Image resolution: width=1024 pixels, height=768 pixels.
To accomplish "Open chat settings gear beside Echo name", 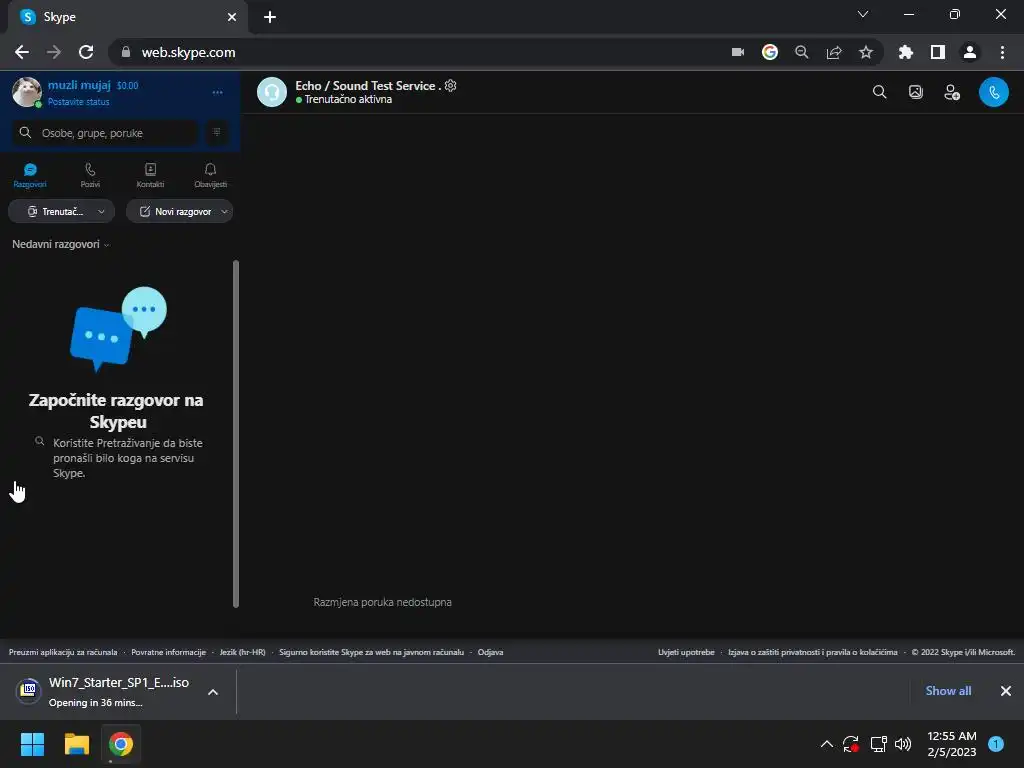I will [x=451, y=86].
